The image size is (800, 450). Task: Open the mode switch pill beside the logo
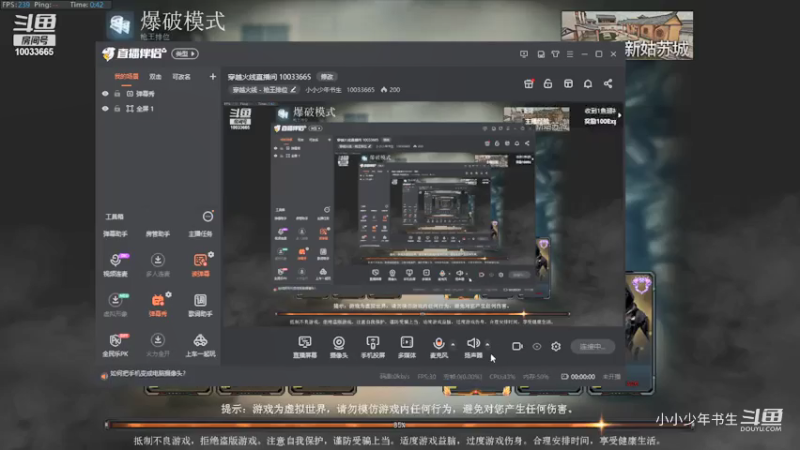pos(185,54)
